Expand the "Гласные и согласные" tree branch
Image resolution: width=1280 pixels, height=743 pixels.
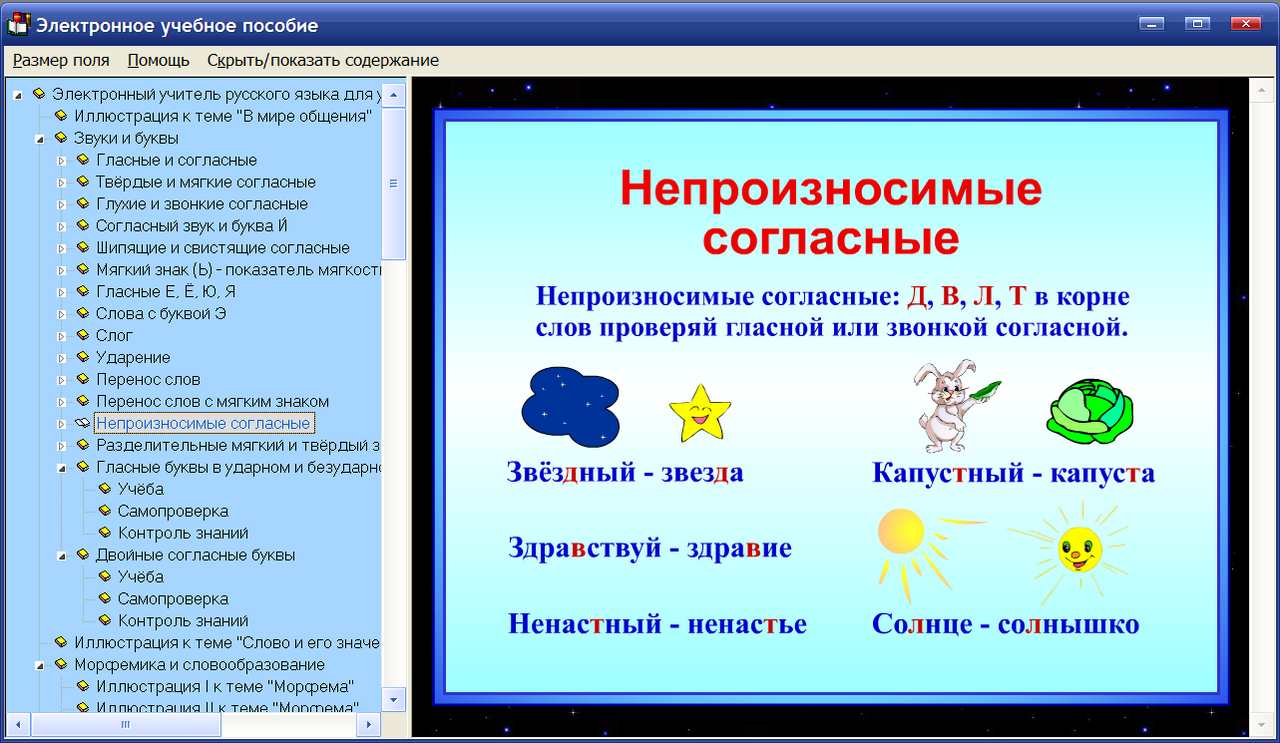pyautogui.click(x=62, y=160)
